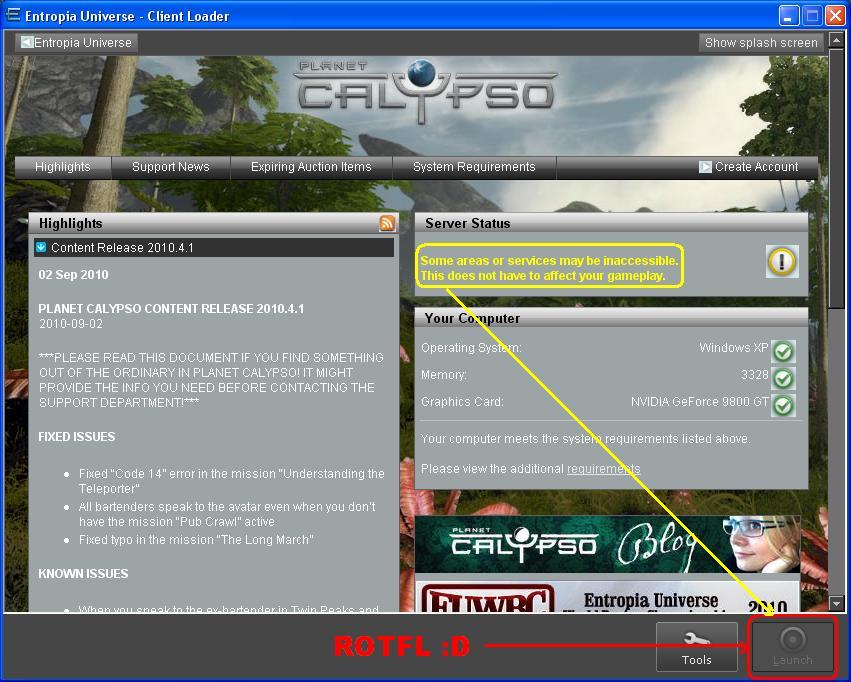Image resolution: width=851 pixels, height=682 pixels.
Task: Open the Entropia Universe 2010 banner
Action: pos(607,596)
